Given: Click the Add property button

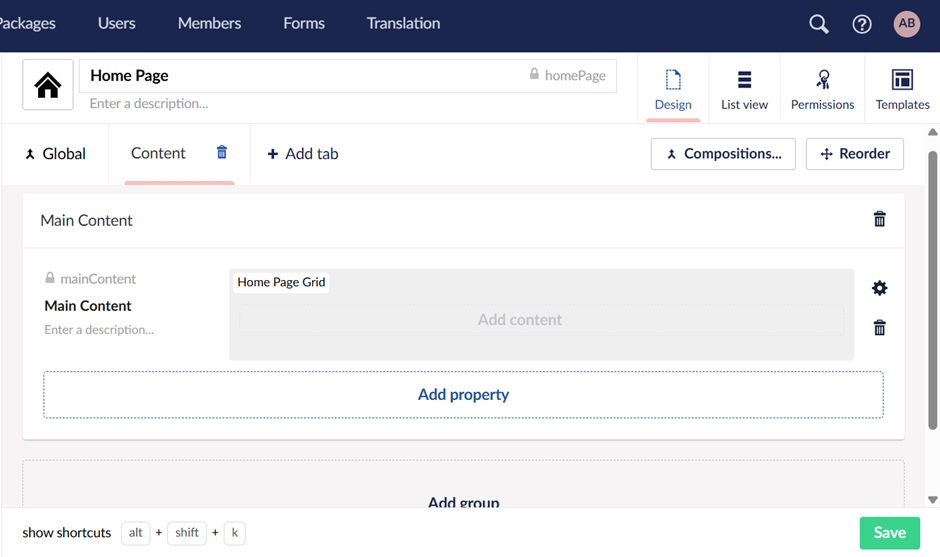Looking at the screenshot, I should 463,395.
